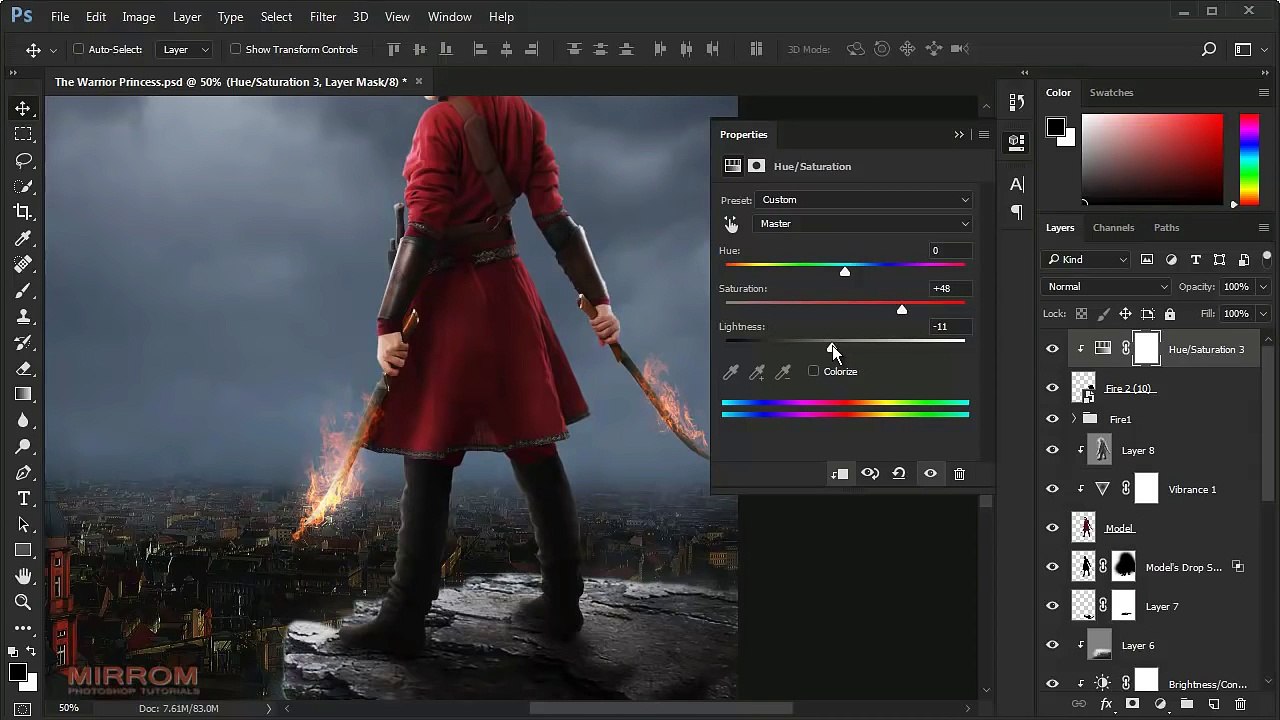Choose the Horizontal Type tool
Viewport: 1280px width, 720px height.
pyautogui.click(x=23, y=498)
